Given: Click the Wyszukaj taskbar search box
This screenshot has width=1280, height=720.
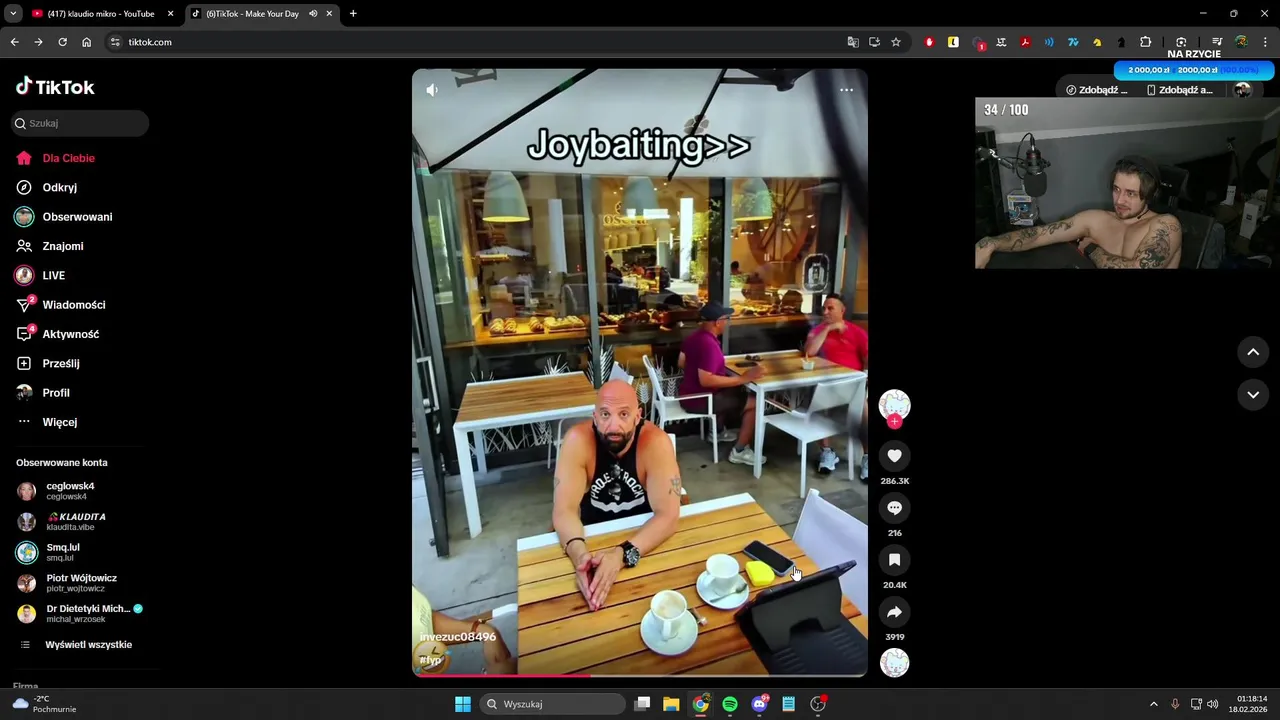Looking at the screenshot, I should [552, 704].
